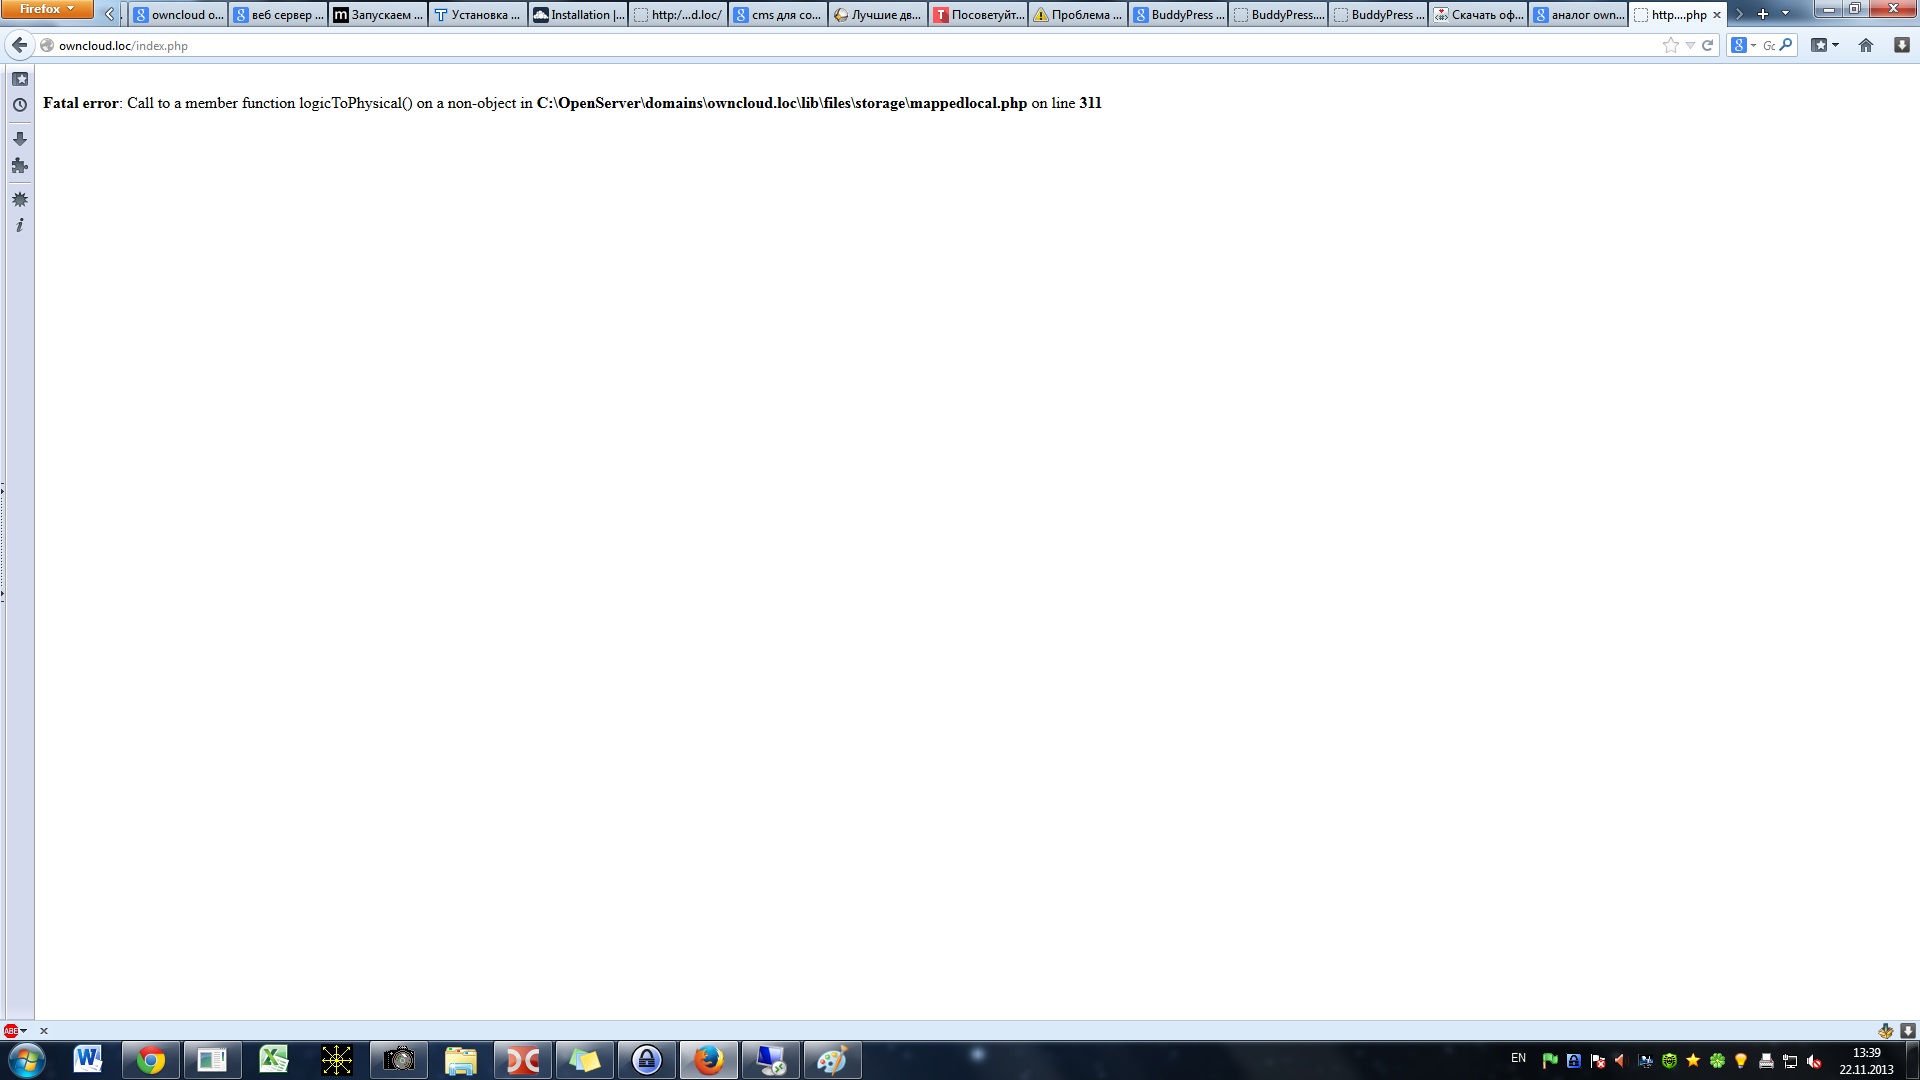This screenshot has width=1920, height=1080.
Task: Bookmark this page with star icon
Action: 1670,45
